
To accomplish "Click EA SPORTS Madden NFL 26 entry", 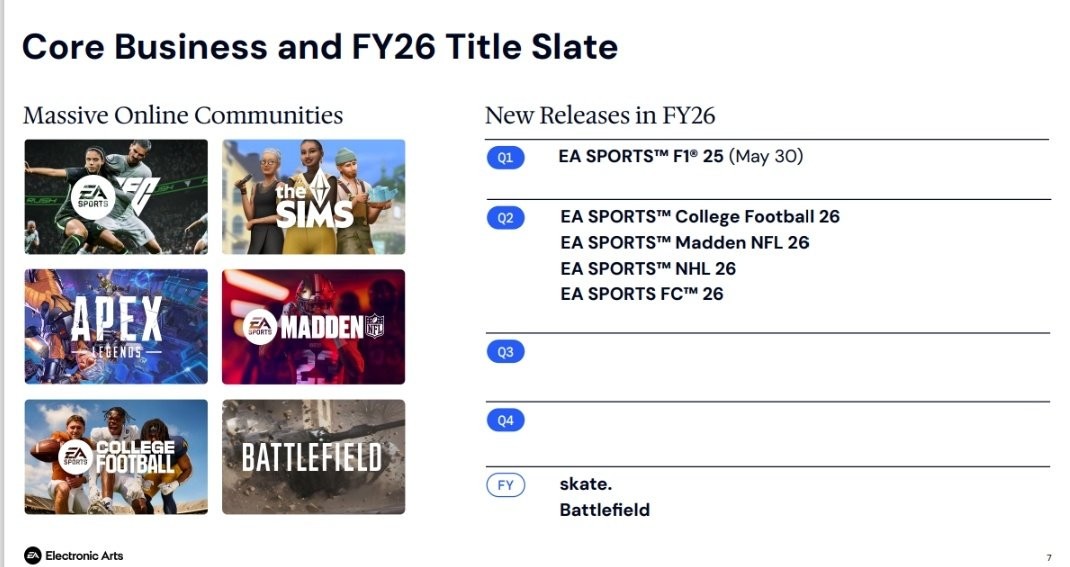I will point(684,242).
